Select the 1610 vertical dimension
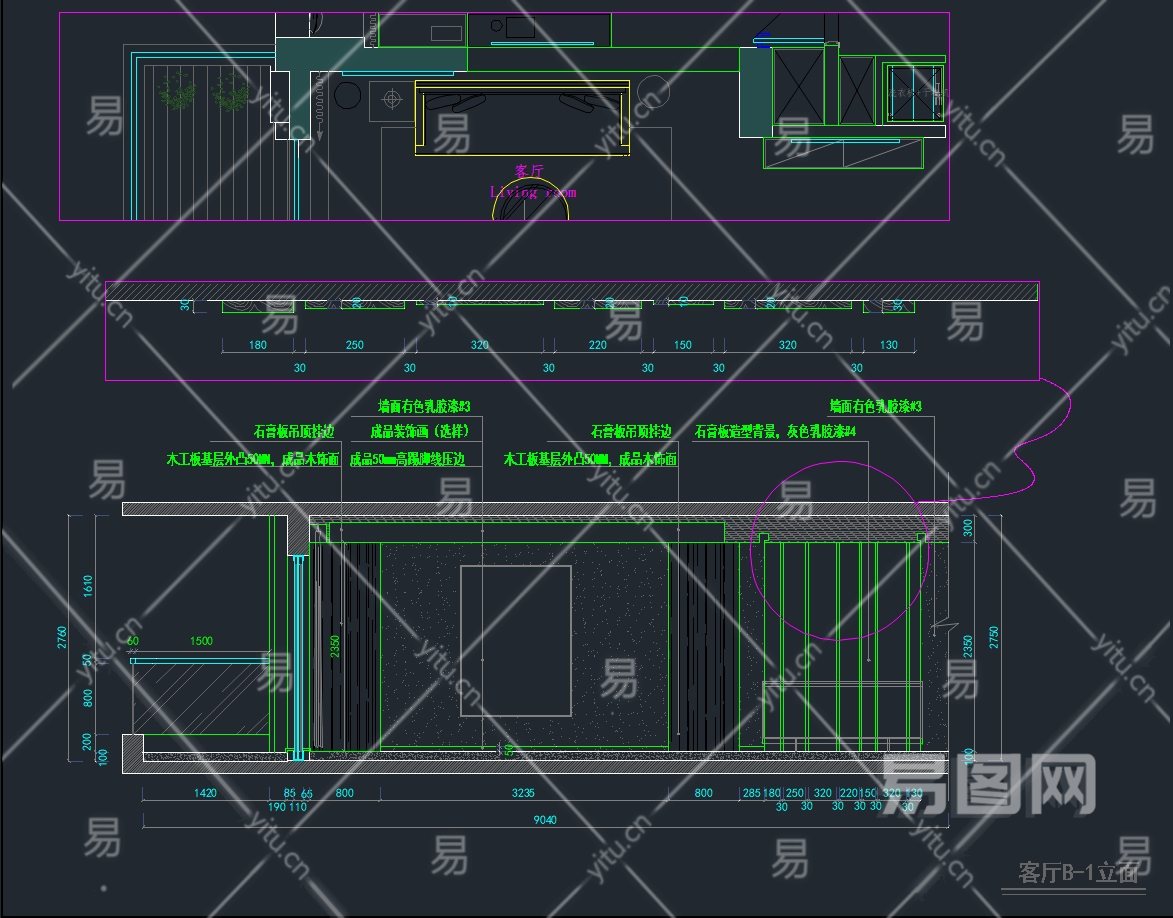Viewport: 1173px width, 918px height. 88,586
